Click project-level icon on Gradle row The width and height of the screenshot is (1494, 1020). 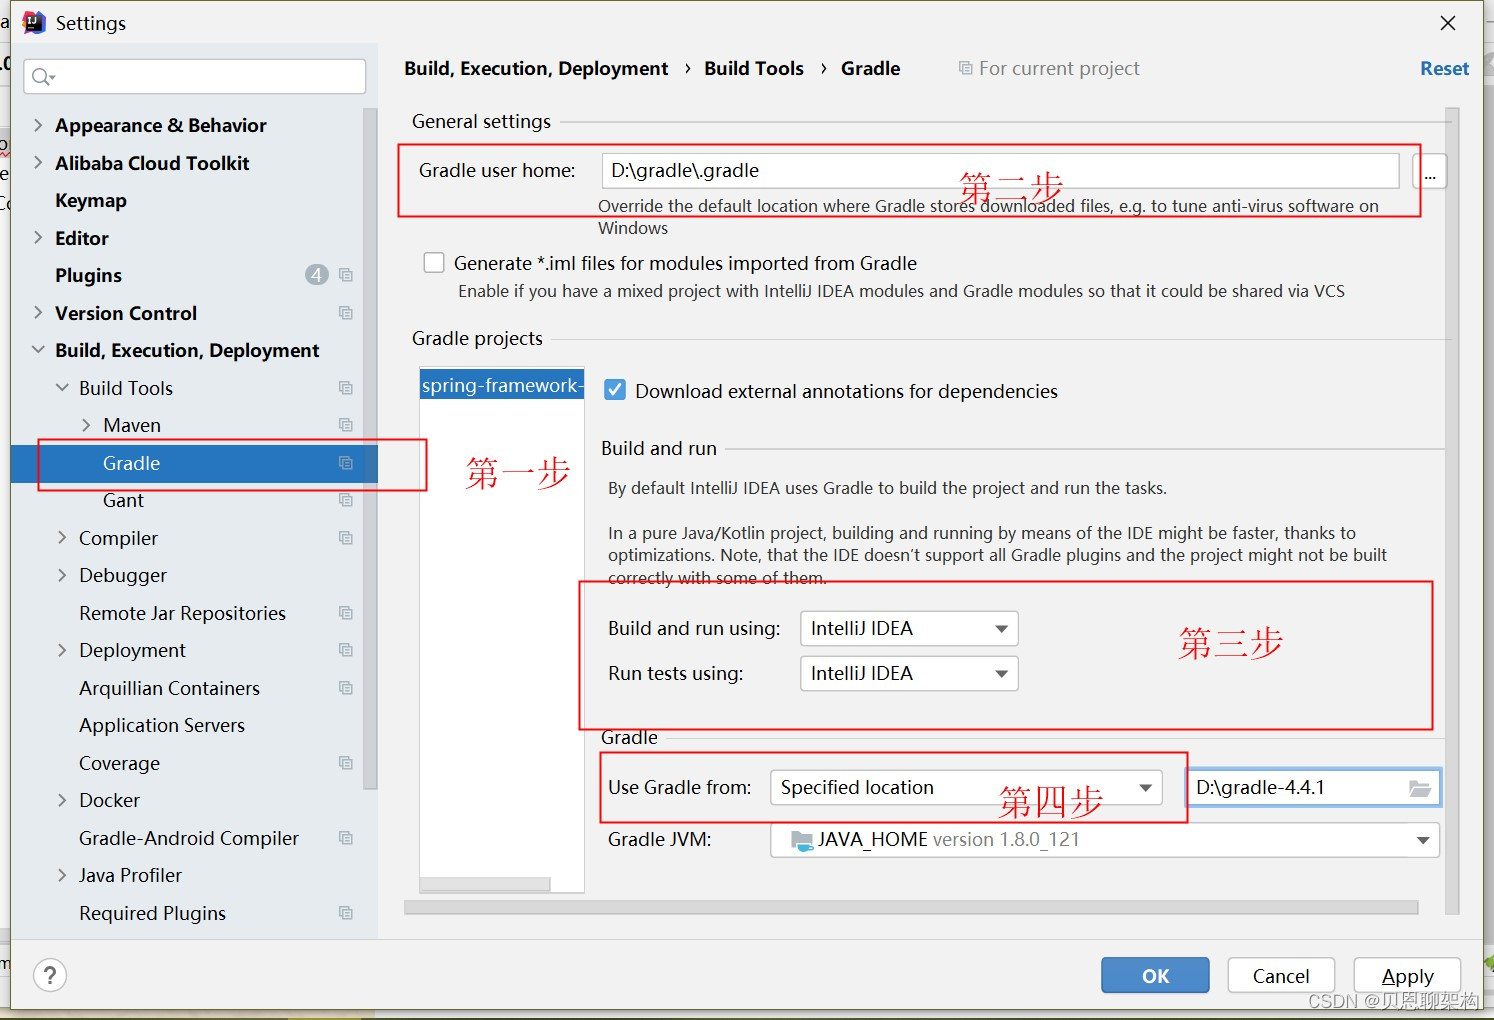[x=346, y=463]
